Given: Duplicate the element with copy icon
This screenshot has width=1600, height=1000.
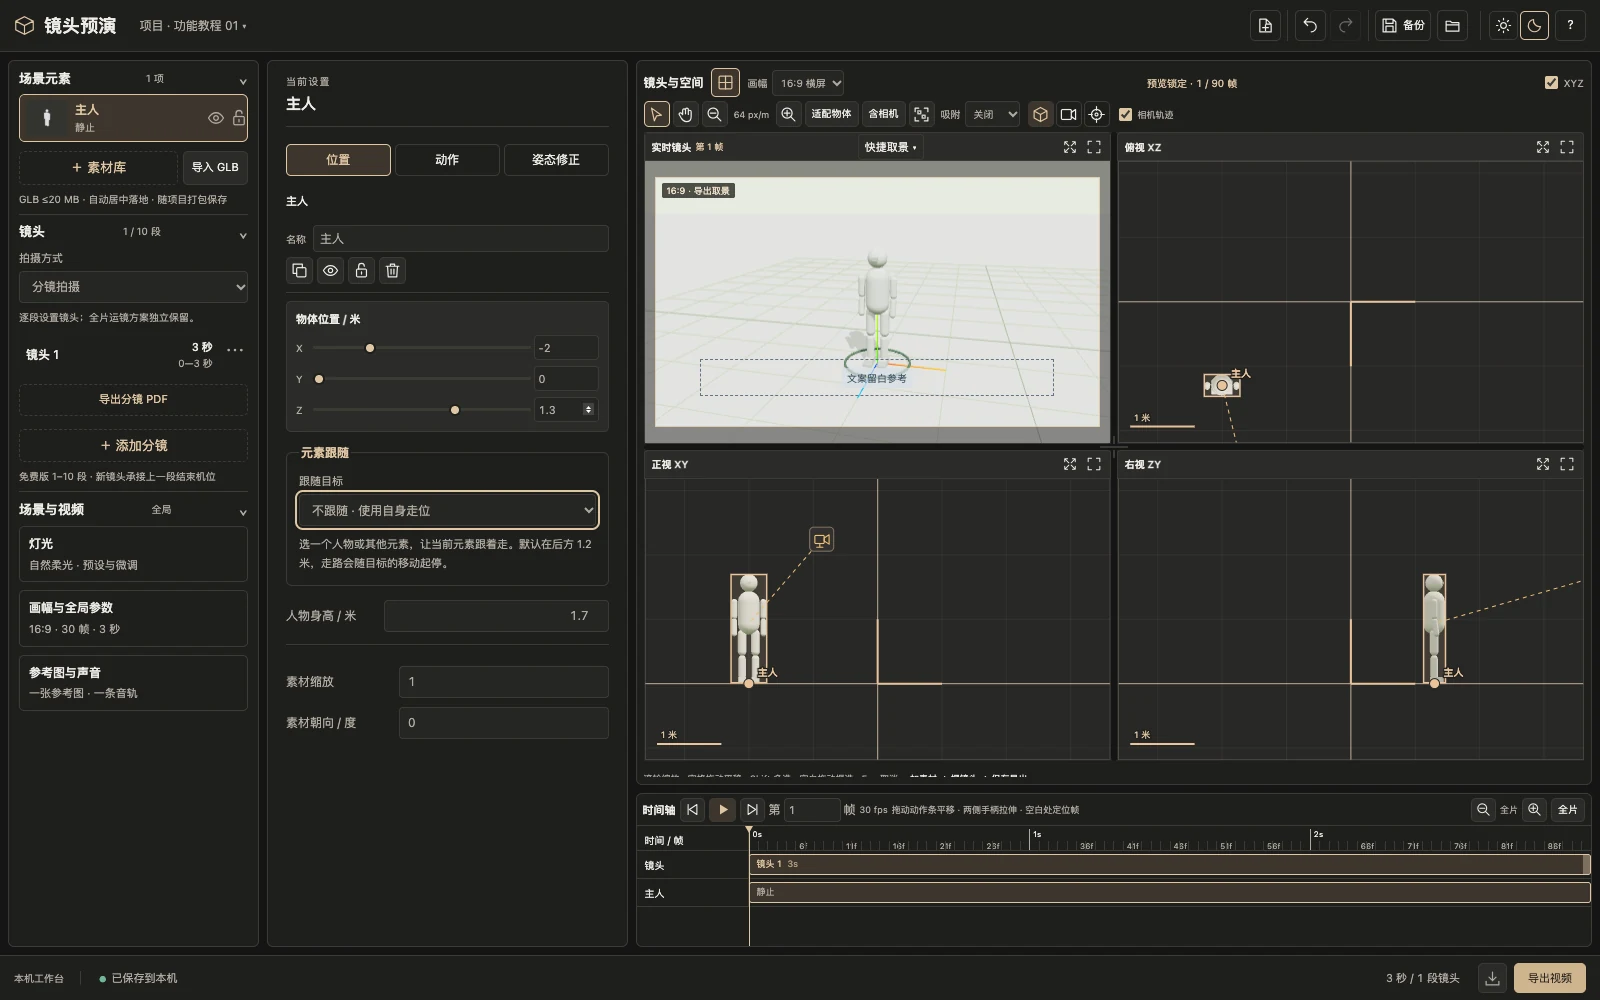Looking at the screenshot, I should click(299, 270).
